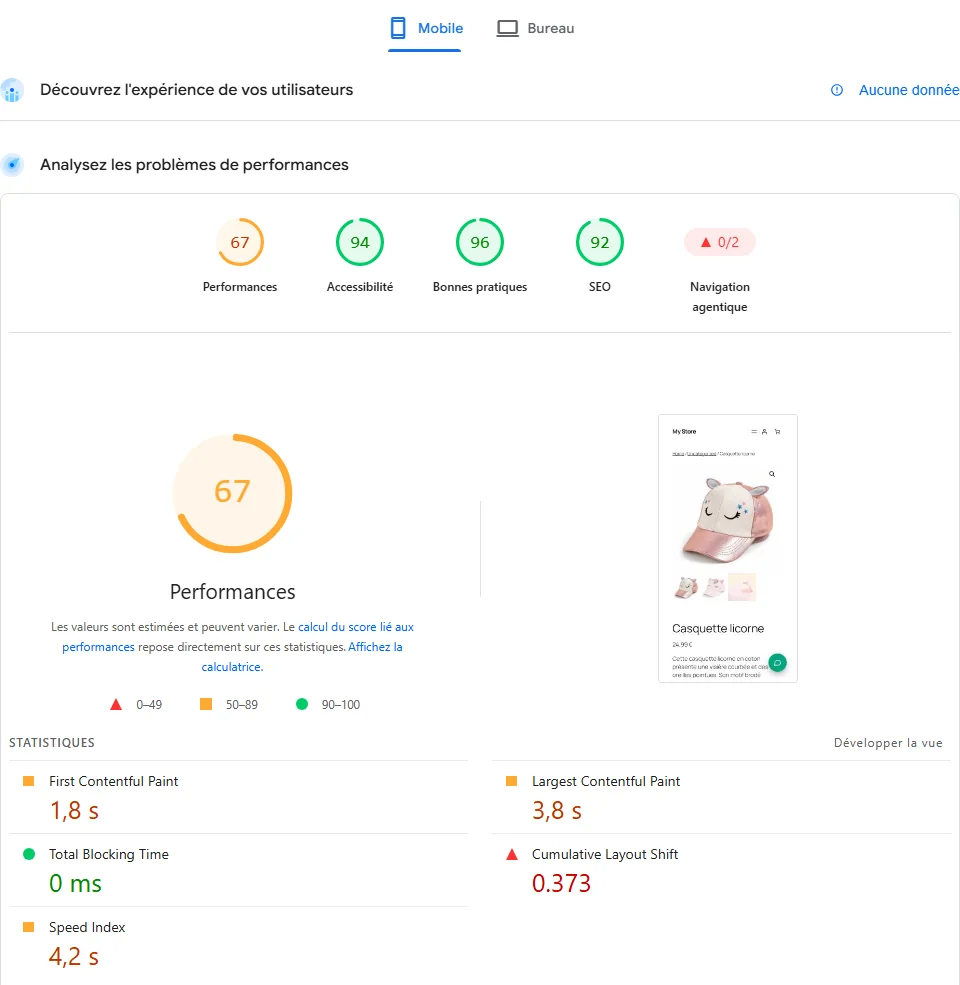Image resolution: width=960 pixels, height=985 pixels.
Task: Open the Aucune donnée link
Action: (x=908, y=90)
